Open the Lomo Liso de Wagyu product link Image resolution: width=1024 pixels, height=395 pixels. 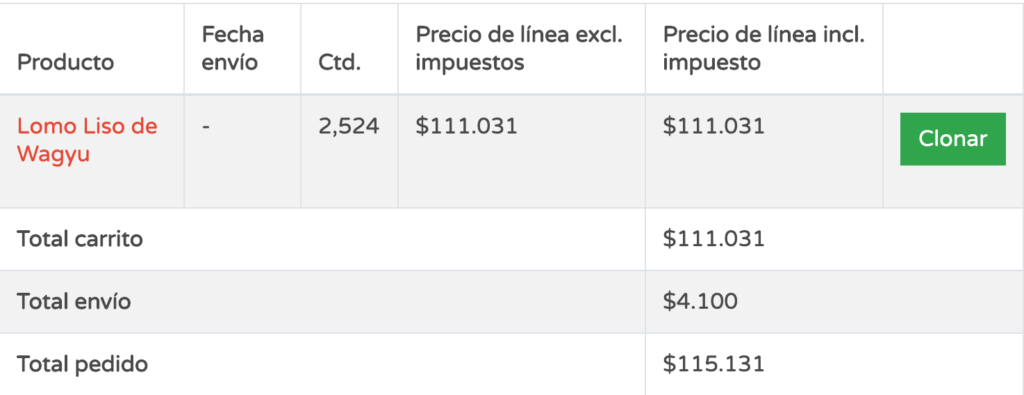click(x=87, y=140)
